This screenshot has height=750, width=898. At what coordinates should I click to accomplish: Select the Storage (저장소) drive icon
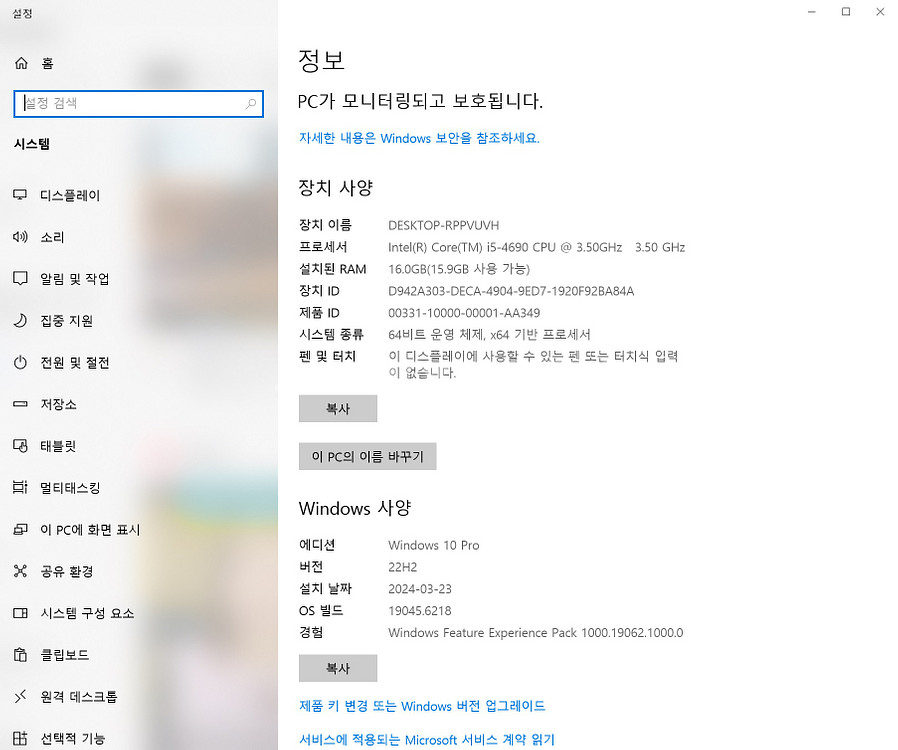click(x=20, y=405)
